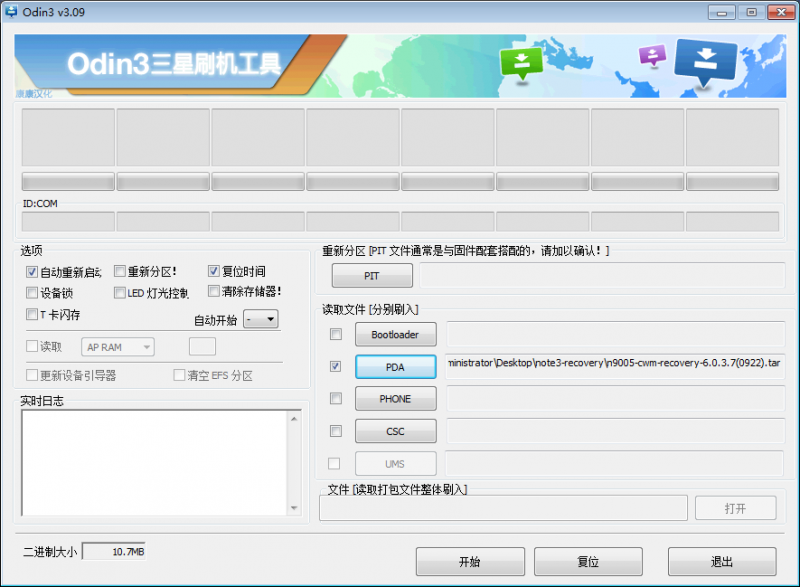
Task: Uncheck the checkbox beside PDA
Action: tap(335, 366)
